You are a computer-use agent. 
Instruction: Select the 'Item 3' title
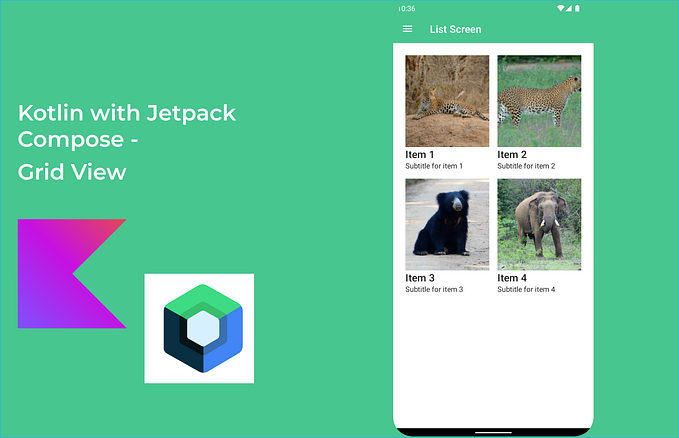(420, 278)
